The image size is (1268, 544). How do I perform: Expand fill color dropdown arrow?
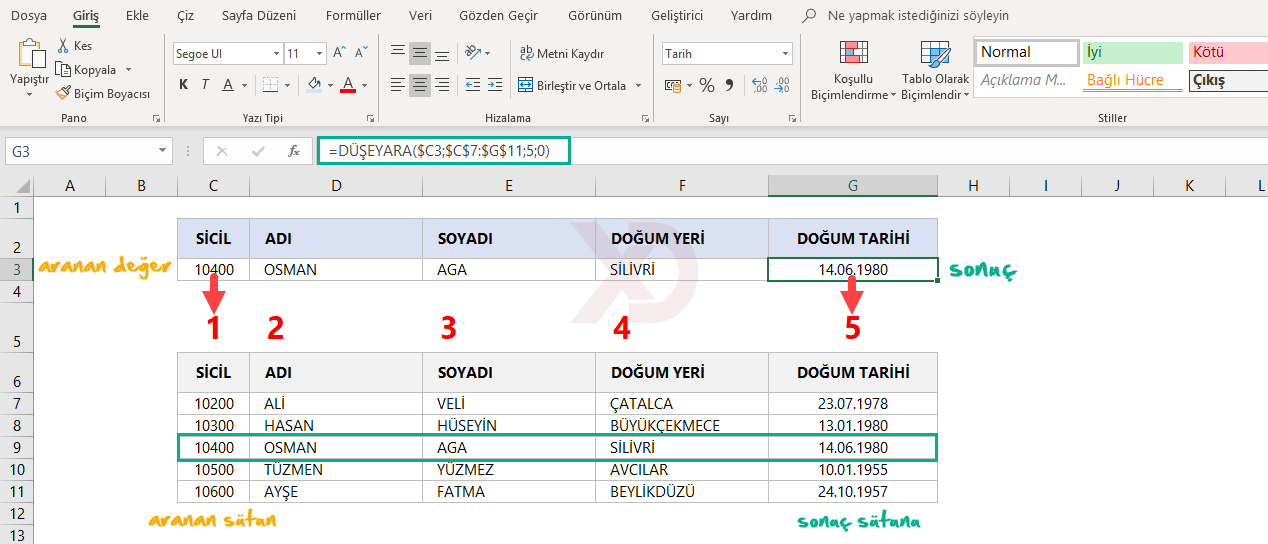[x=331, y=85]
